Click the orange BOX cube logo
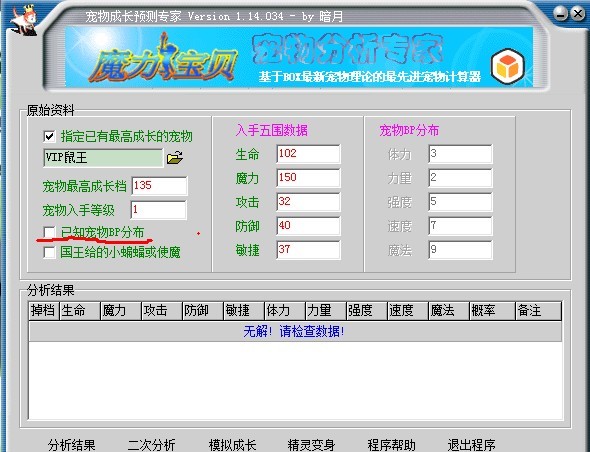This screenshot has height=452, width=590. 508,67
